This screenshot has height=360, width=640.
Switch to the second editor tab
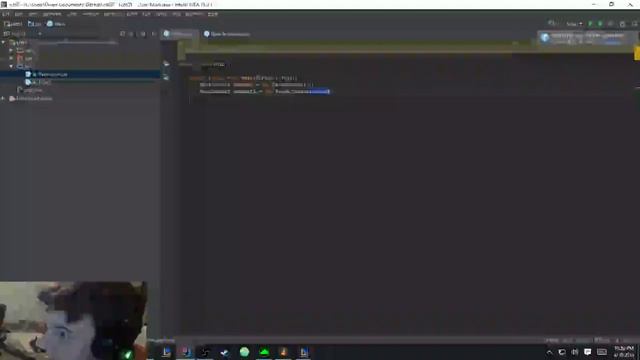click(227, 34)
